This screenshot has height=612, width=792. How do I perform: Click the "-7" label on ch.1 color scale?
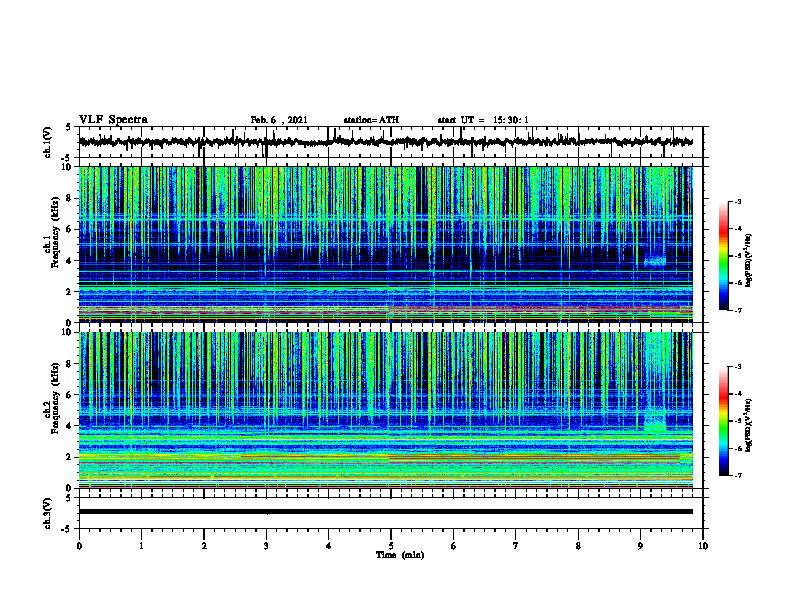[738, 310]
